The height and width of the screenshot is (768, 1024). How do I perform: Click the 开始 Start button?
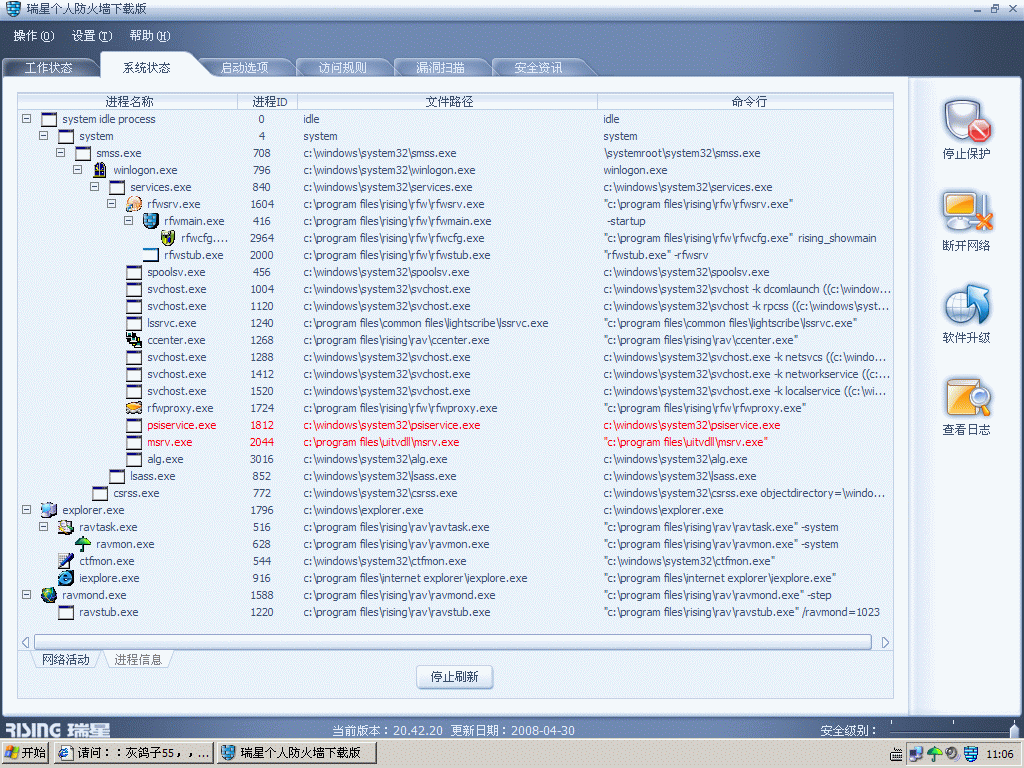click(26, 753)
